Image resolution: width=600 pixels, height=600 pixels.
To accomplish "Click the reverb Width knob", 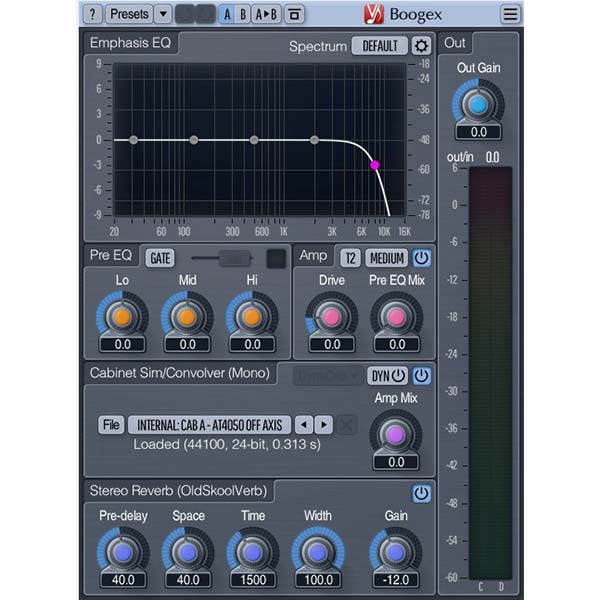I will tap(318, 553).
